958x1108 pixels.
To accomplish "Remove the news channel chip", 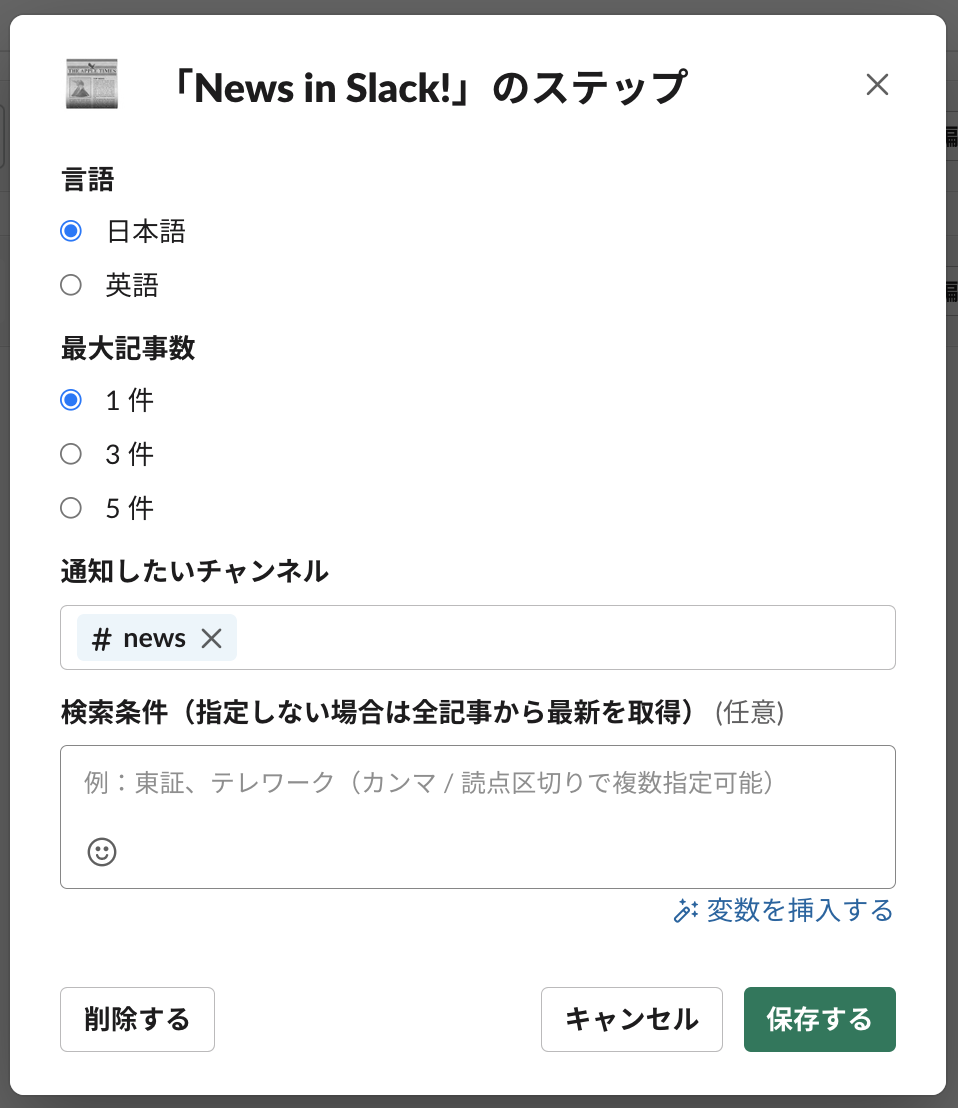I will click(211, 638).
